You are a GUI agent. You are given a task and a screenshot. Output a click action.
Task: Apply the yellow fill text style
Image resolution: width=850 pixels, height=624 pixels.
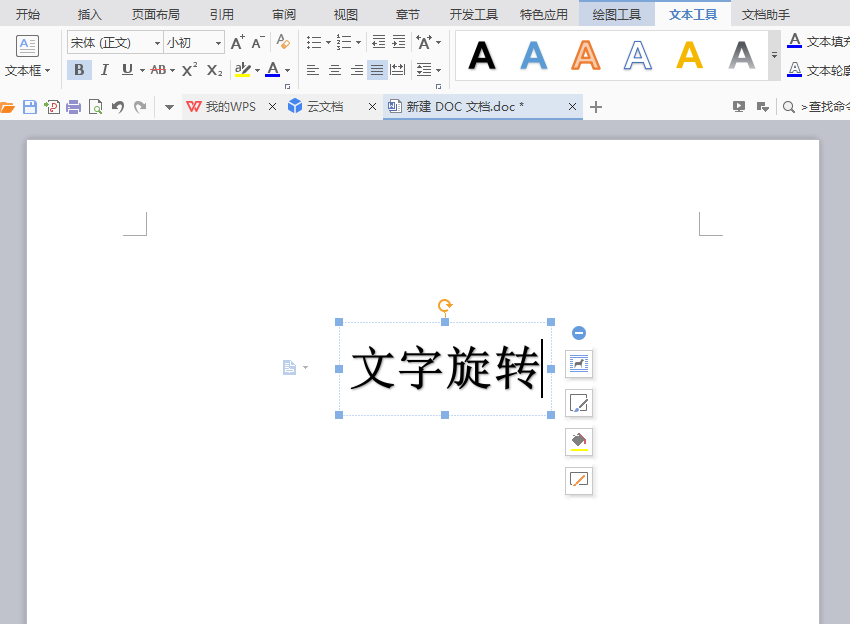(690, 56)
